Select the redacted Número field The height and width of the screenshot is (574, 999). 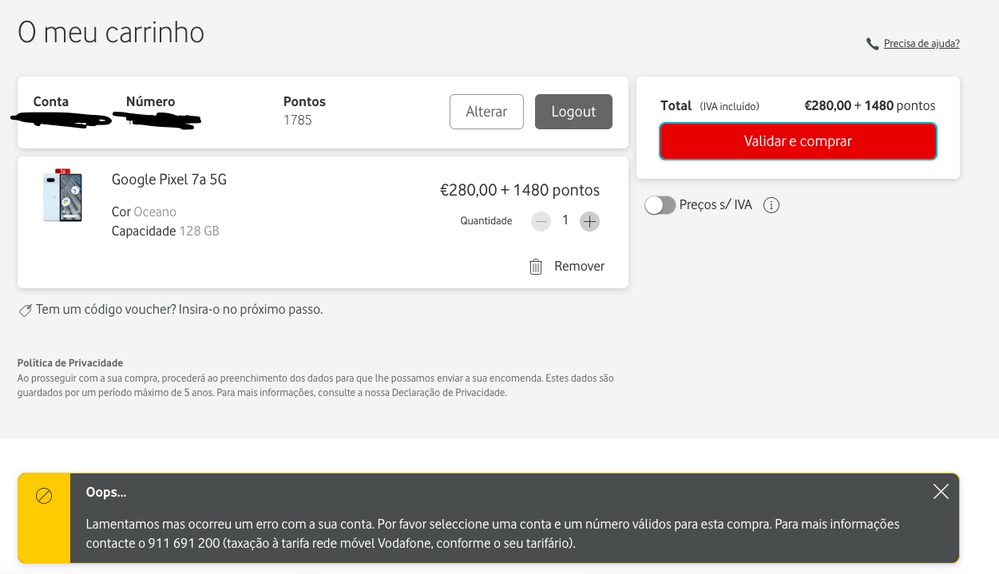pyautogui.click(x=157, y=120)
